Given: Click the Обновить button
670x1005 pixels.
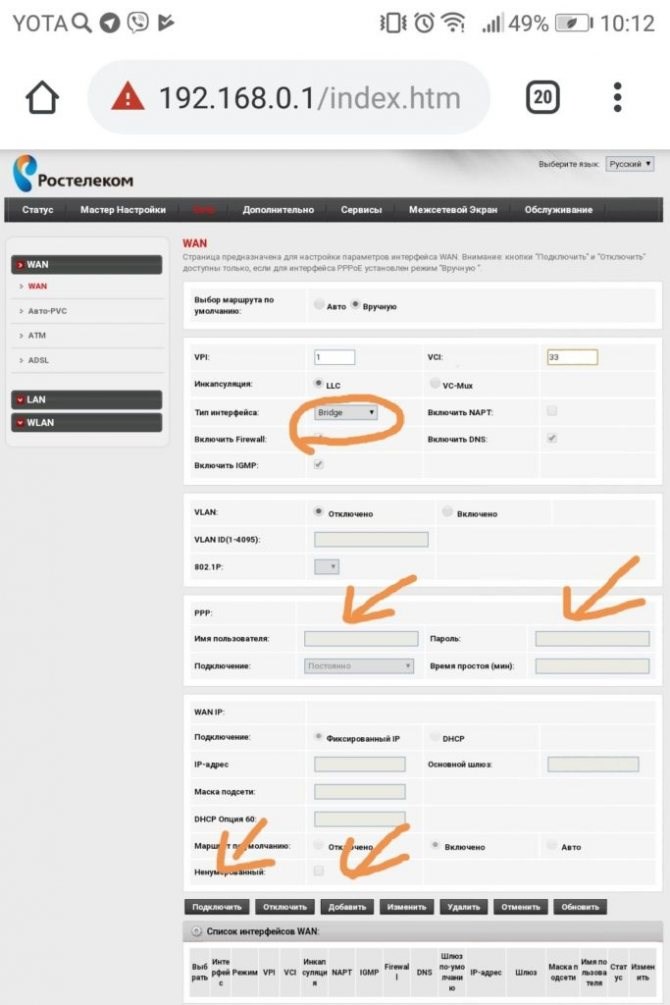Looking at the screenshot, I should point(580,907).
